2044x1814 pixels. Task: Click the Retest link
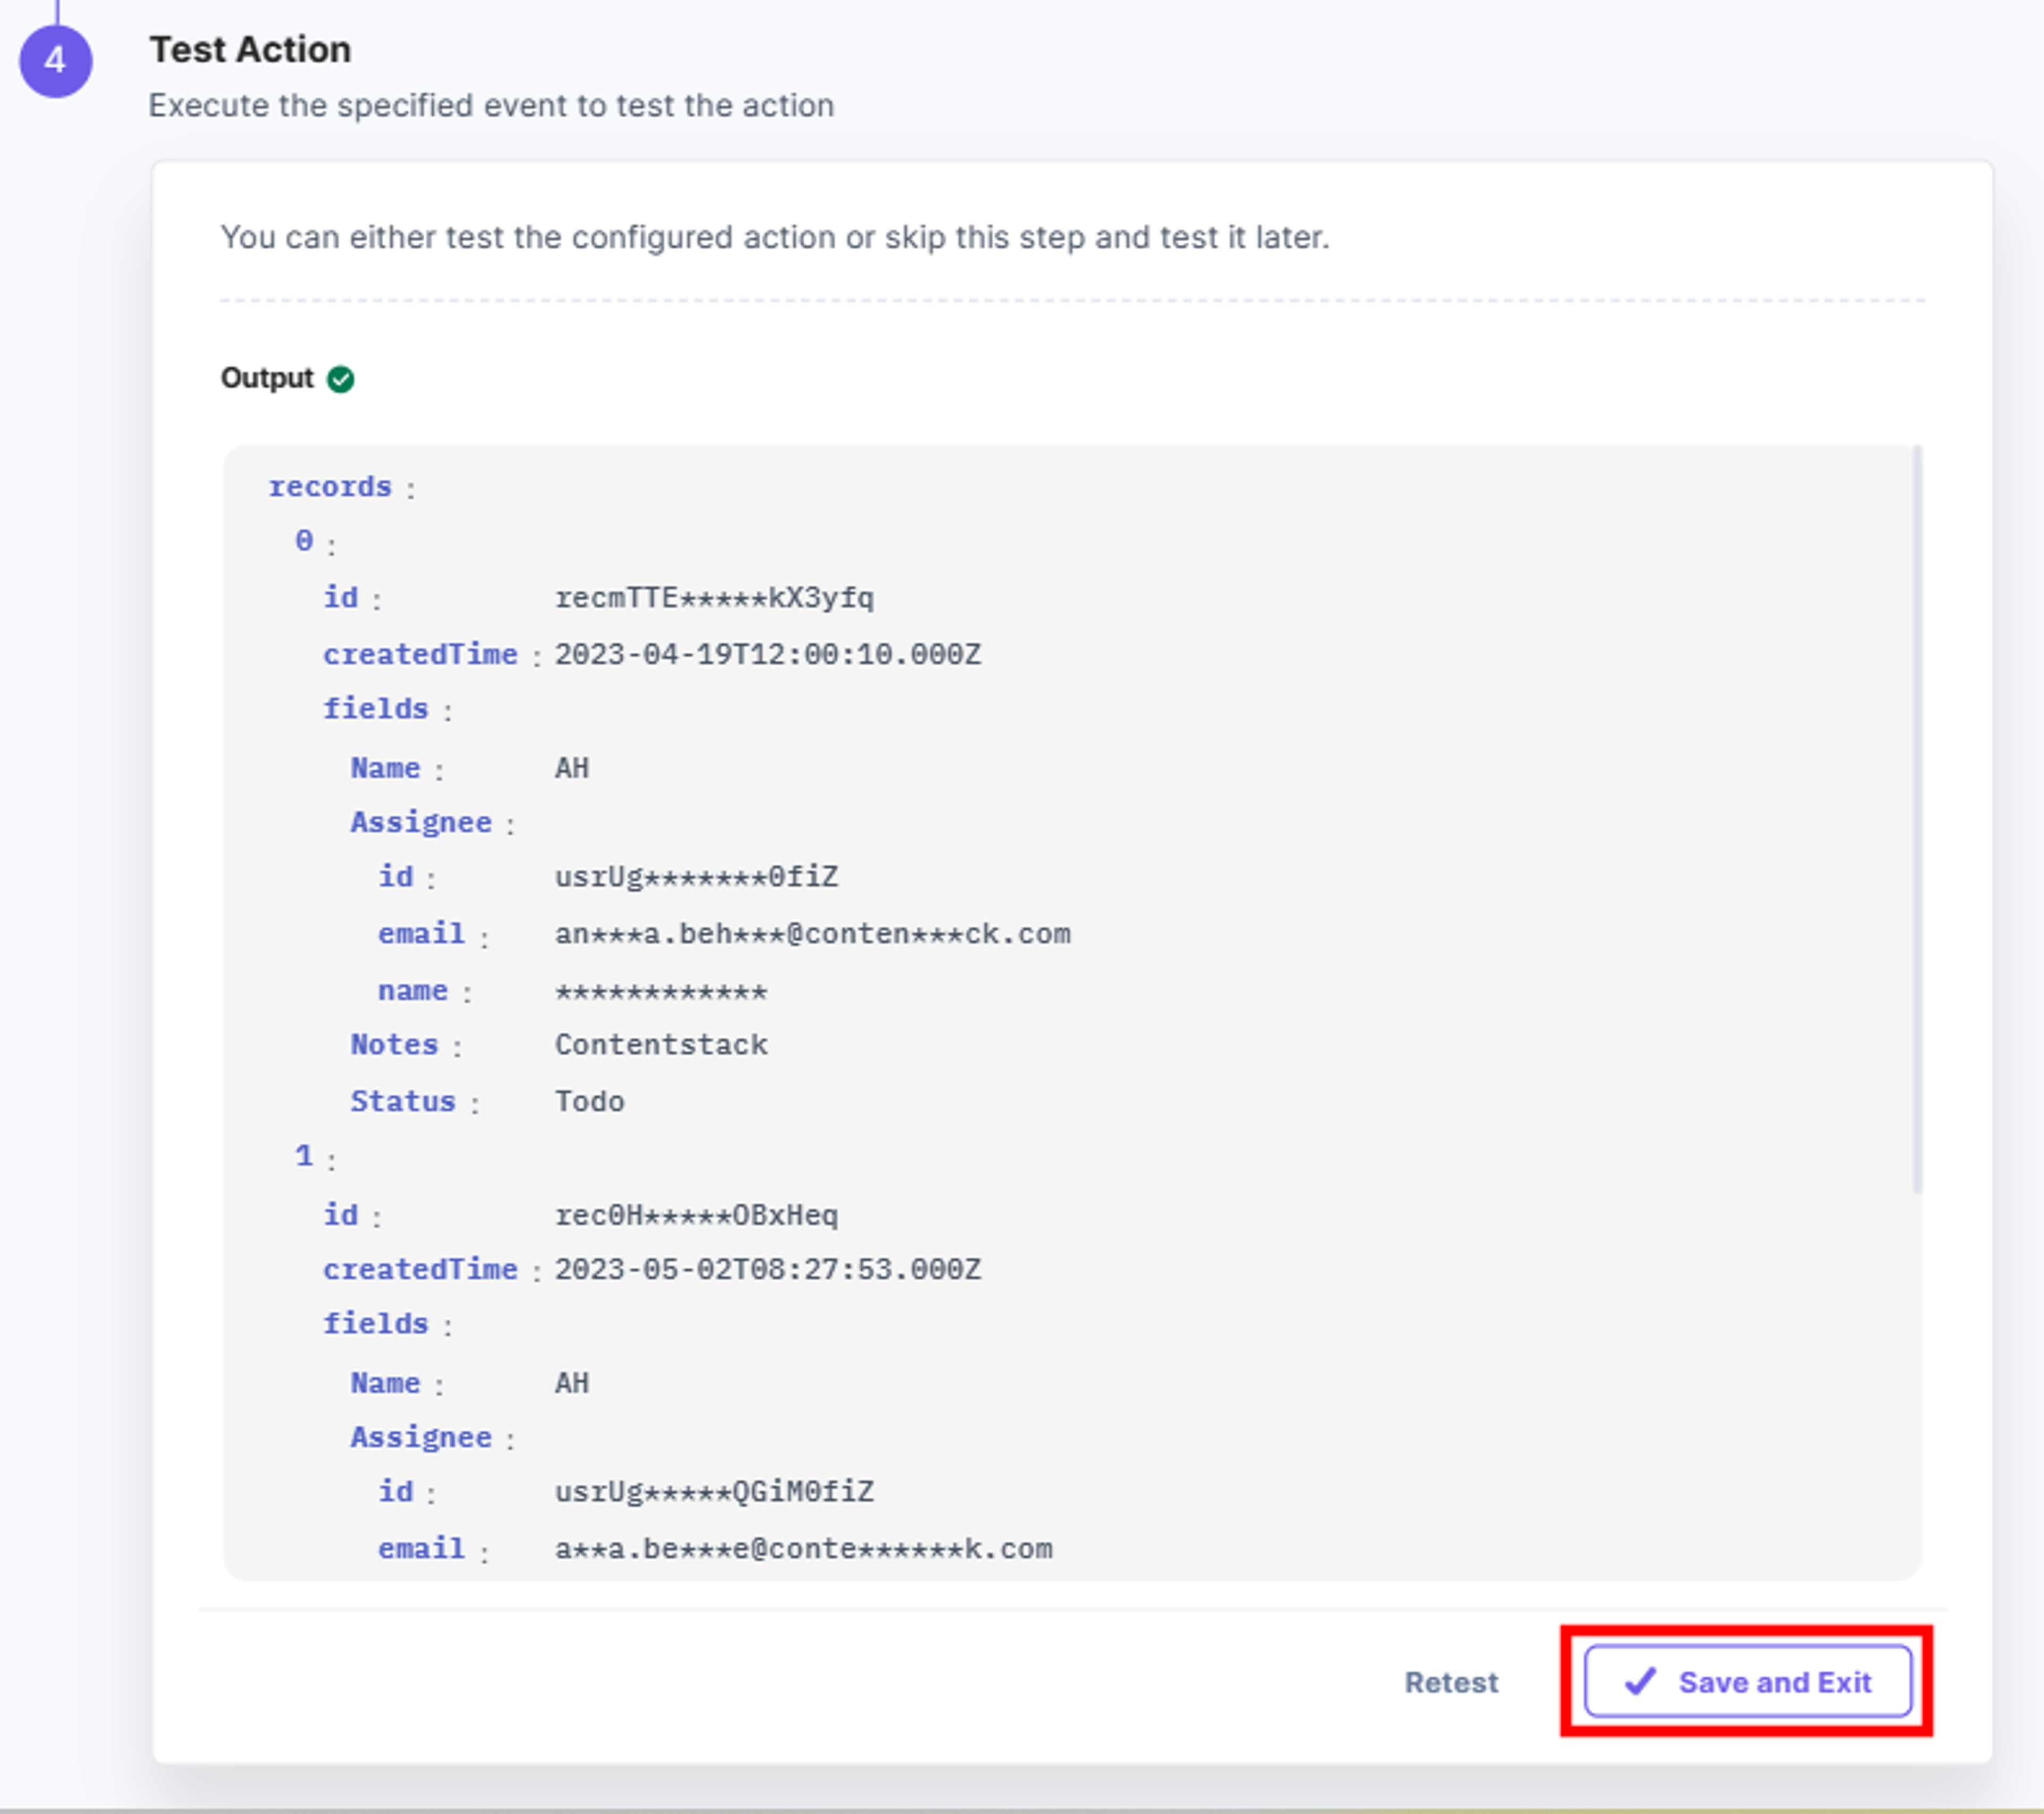(1451, 1682)
